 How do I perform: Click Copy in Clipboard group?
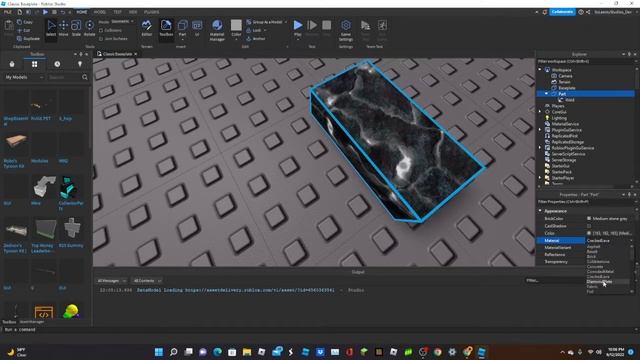(25, 22)
